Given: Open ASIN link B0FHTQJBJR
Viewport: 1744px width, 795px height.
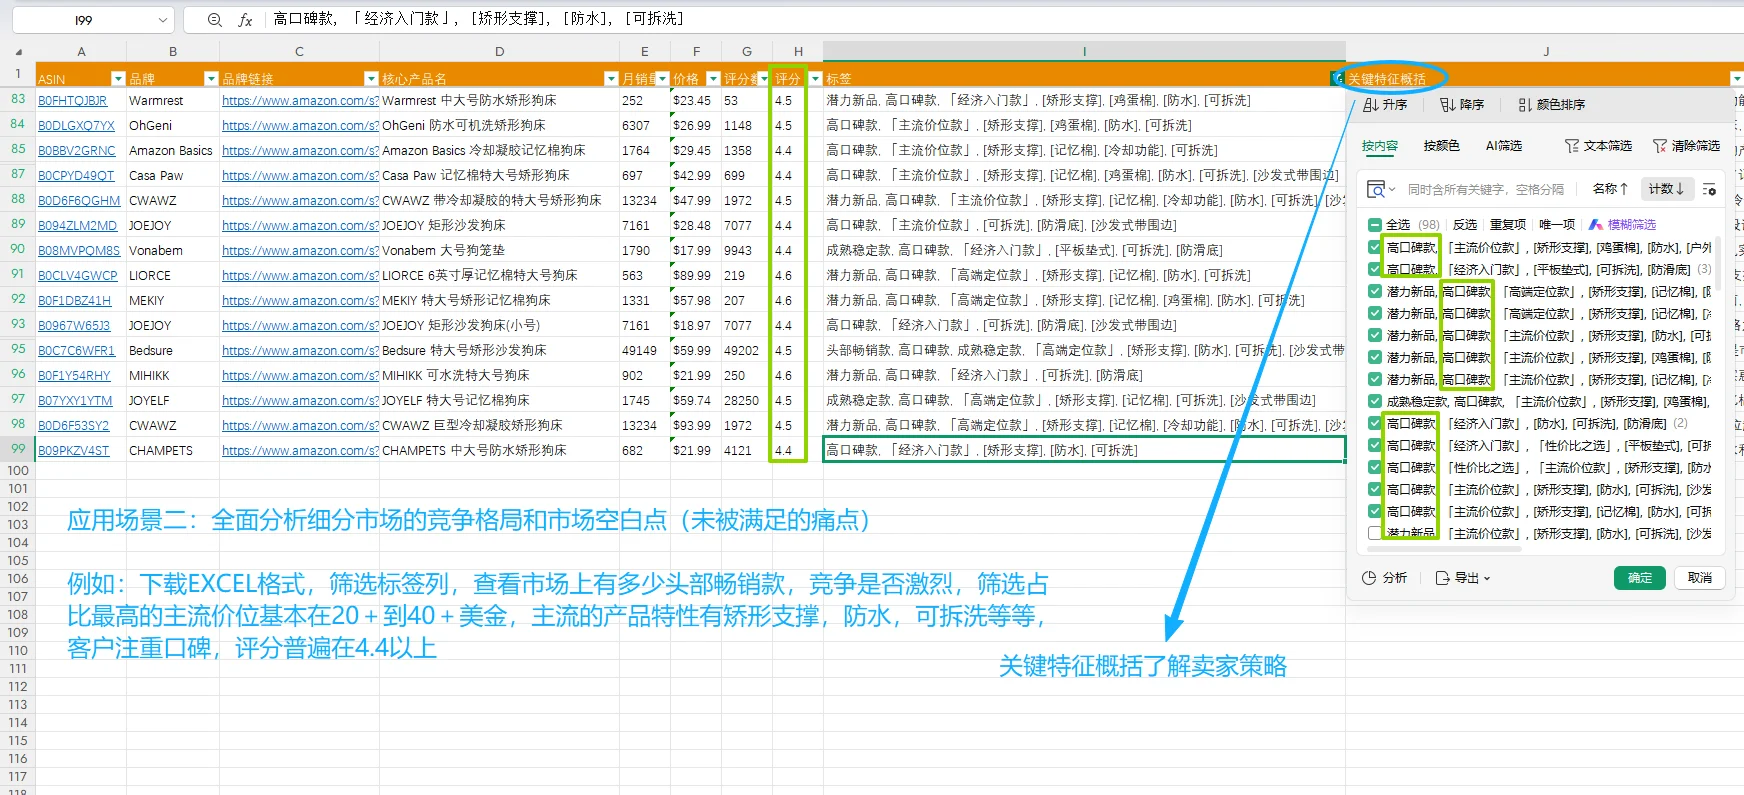Looking at the screenshot, I should pos(72,101).
